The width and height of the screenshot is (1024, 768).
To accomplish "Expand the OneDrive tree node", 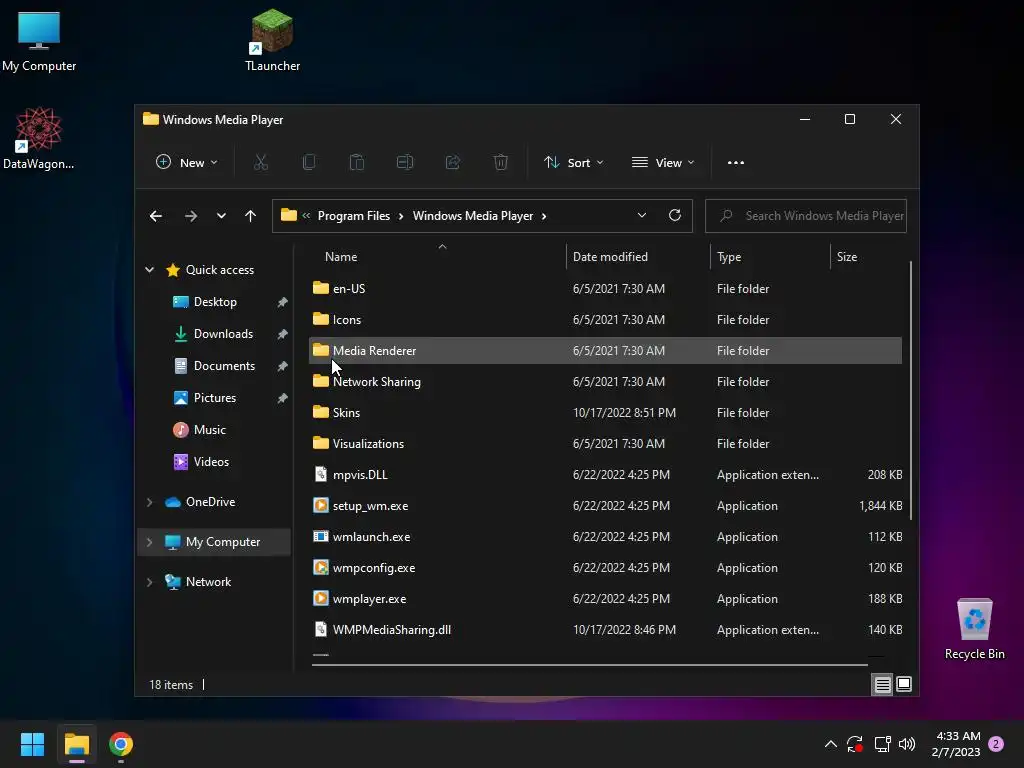I will 150,502.
